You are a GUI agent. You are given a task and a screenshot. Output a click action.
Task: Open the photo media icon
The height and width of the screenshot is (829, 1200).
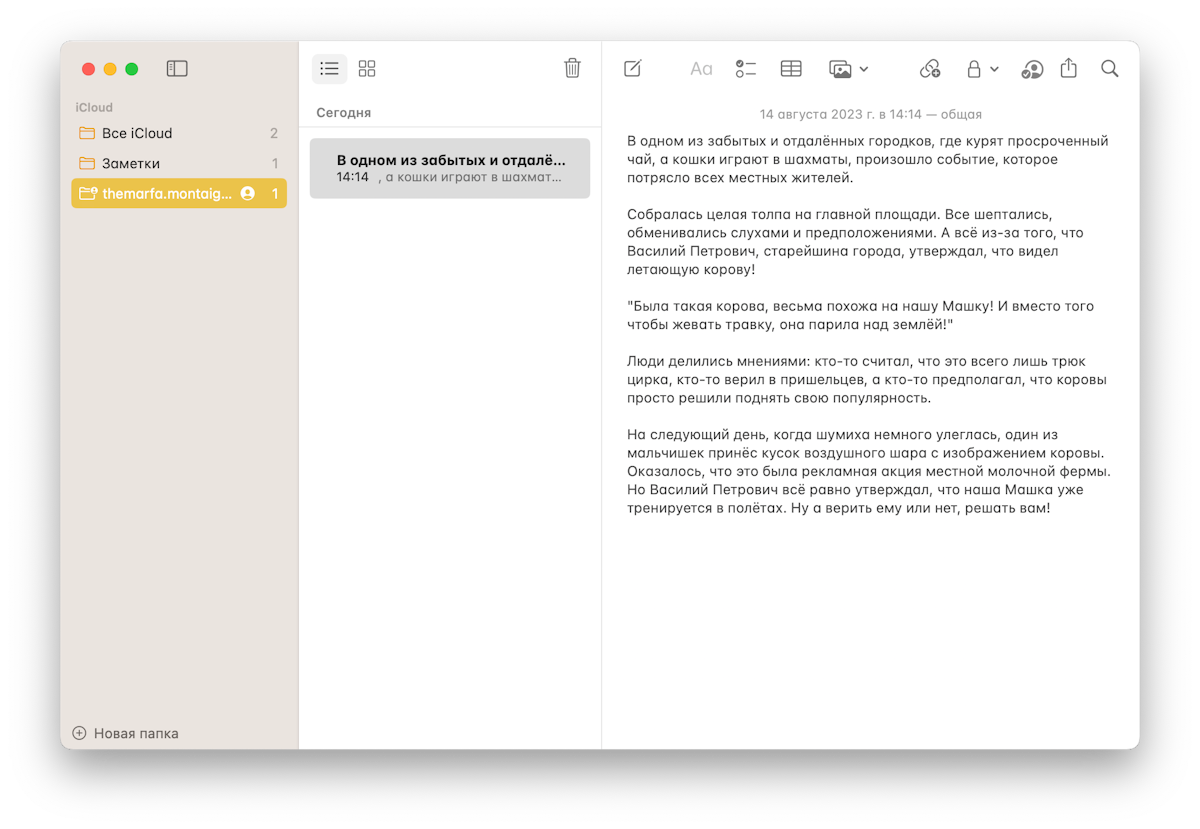(840, 69)
